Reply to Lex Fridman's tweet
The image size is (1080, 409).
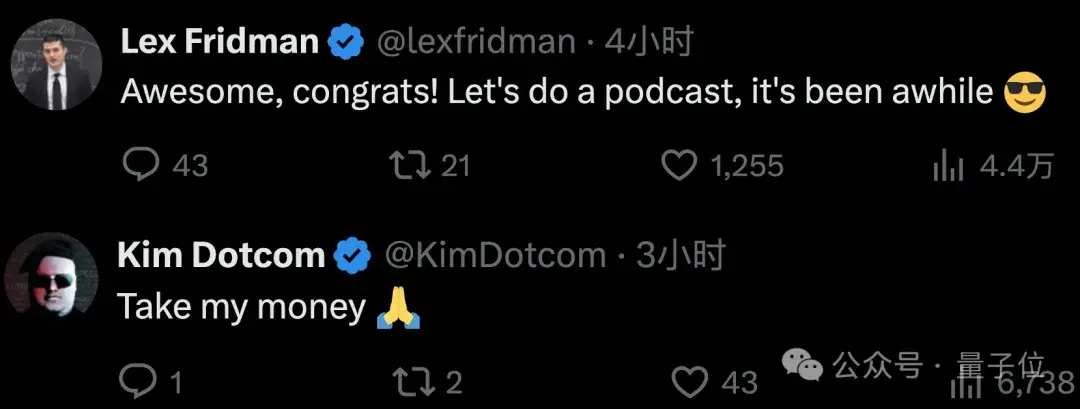(x=140, y=165)
